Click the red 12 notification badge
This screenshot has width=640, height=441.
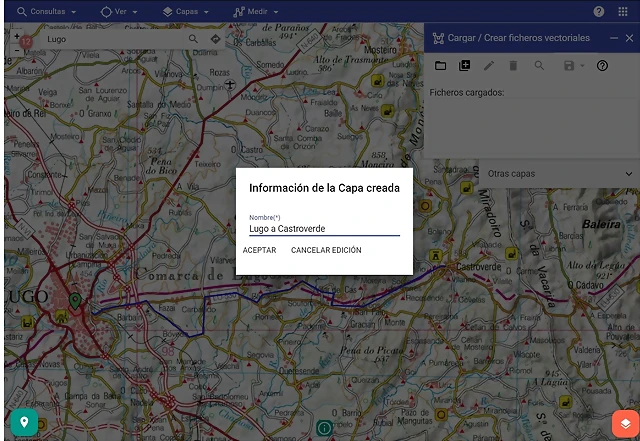tap(26, 41)
